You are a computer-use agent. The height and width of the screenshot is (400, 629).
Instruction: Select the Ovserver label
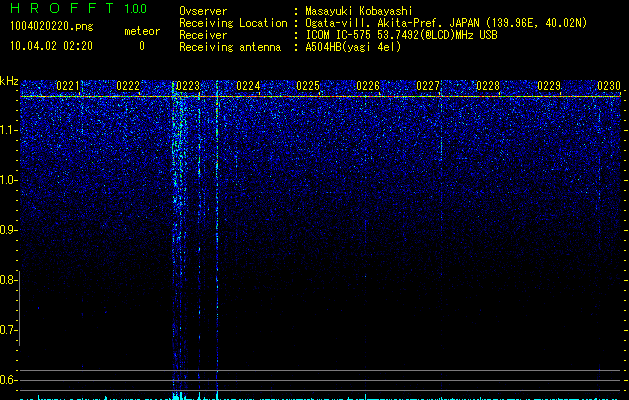203,11
